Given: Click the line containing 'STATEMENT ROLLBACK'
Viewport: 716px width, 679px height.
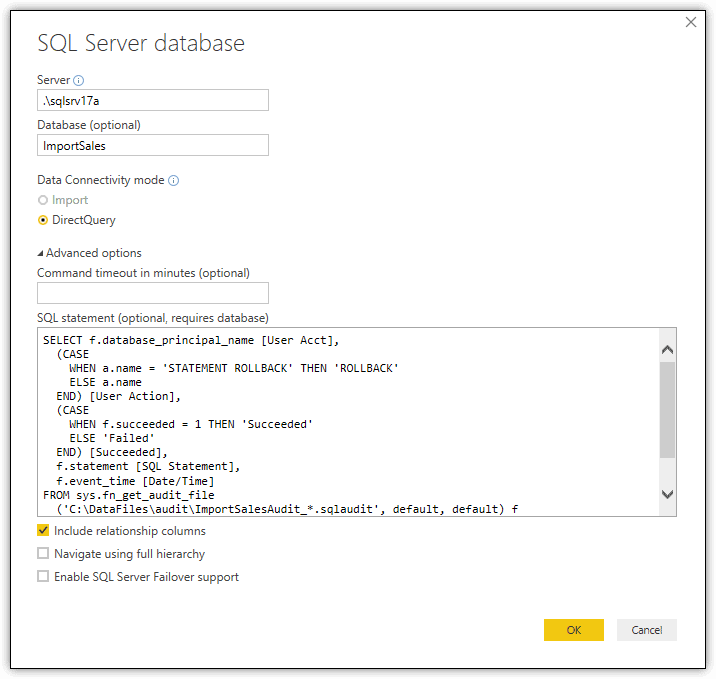Looking at the screenshot, I should pyautogui.click(x=234, y=368).
